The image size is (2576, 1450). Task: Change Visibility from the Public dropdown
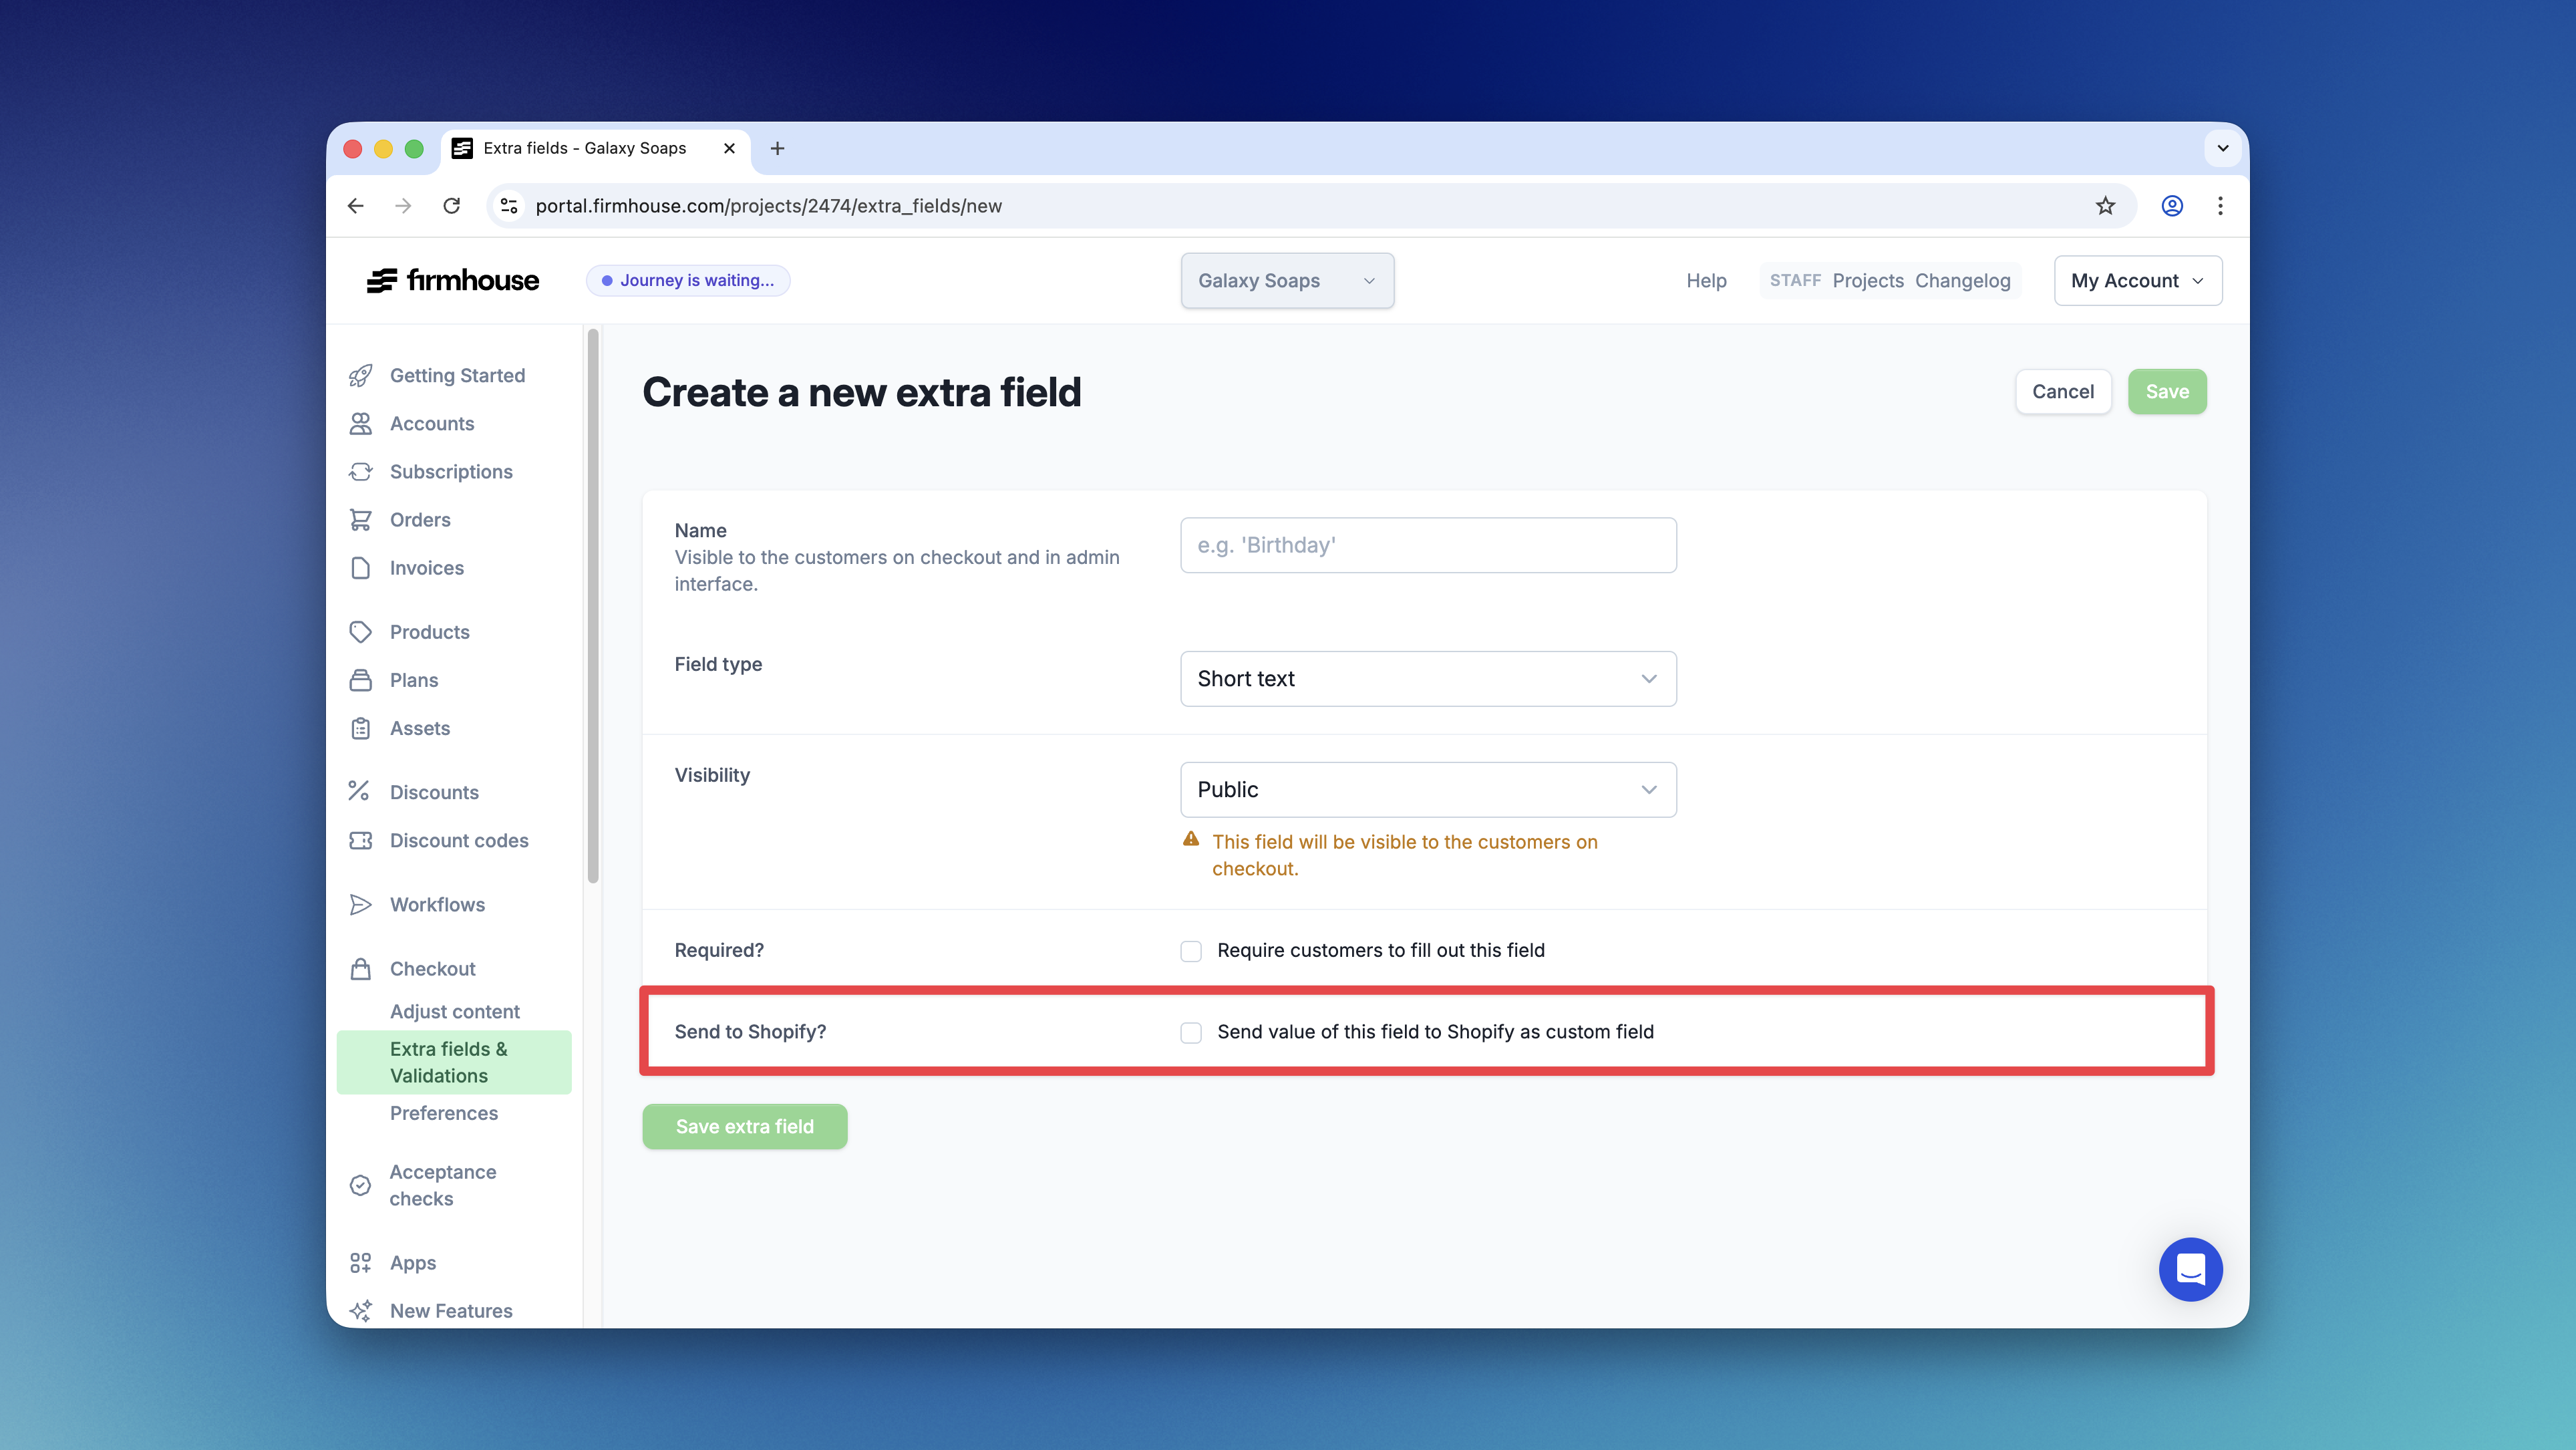pyautogui.click(x=1427, y=789)
